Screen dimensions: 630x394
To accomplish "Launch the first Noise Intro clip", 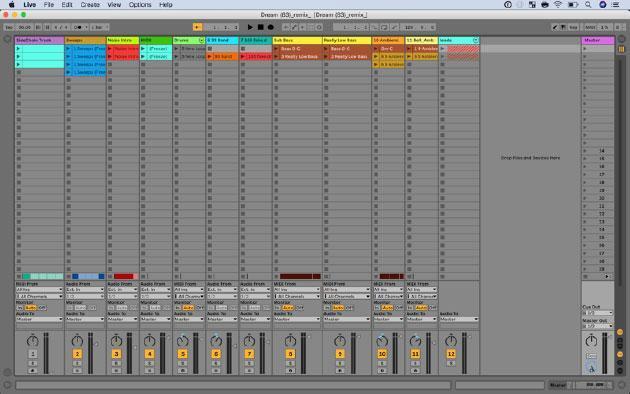I will tap(110, 49).
